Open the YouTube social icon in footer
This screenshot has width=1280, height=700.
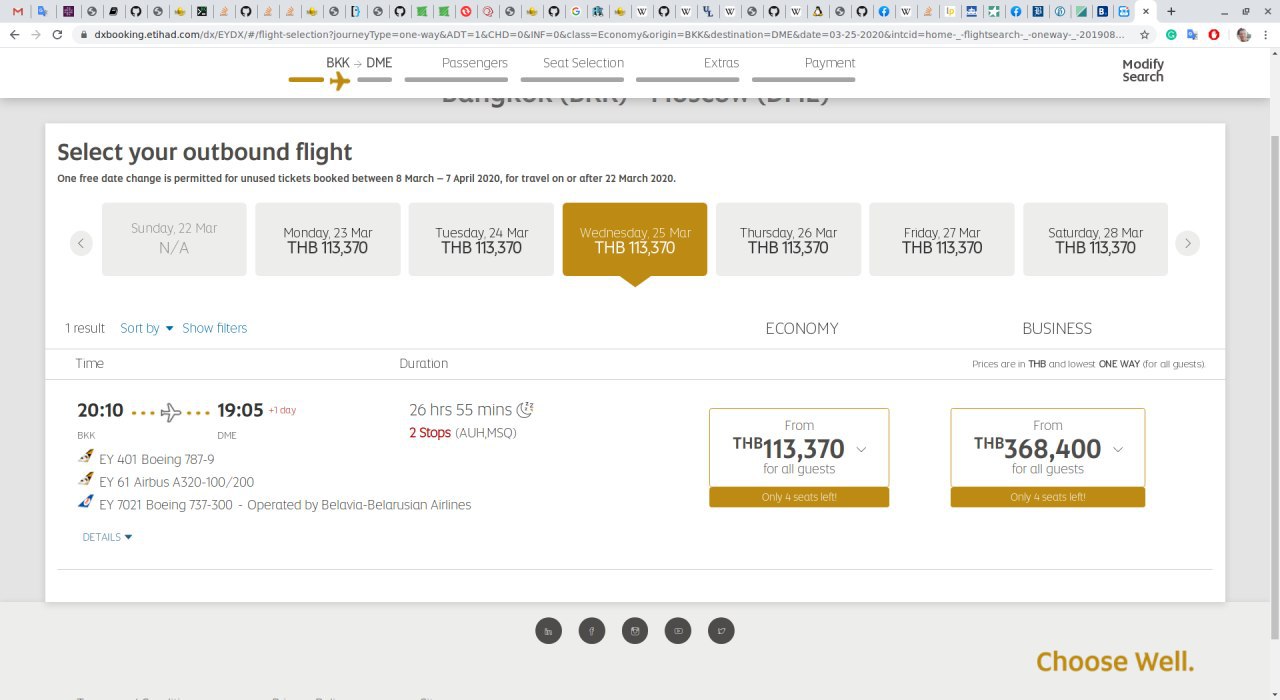(678, 631)
